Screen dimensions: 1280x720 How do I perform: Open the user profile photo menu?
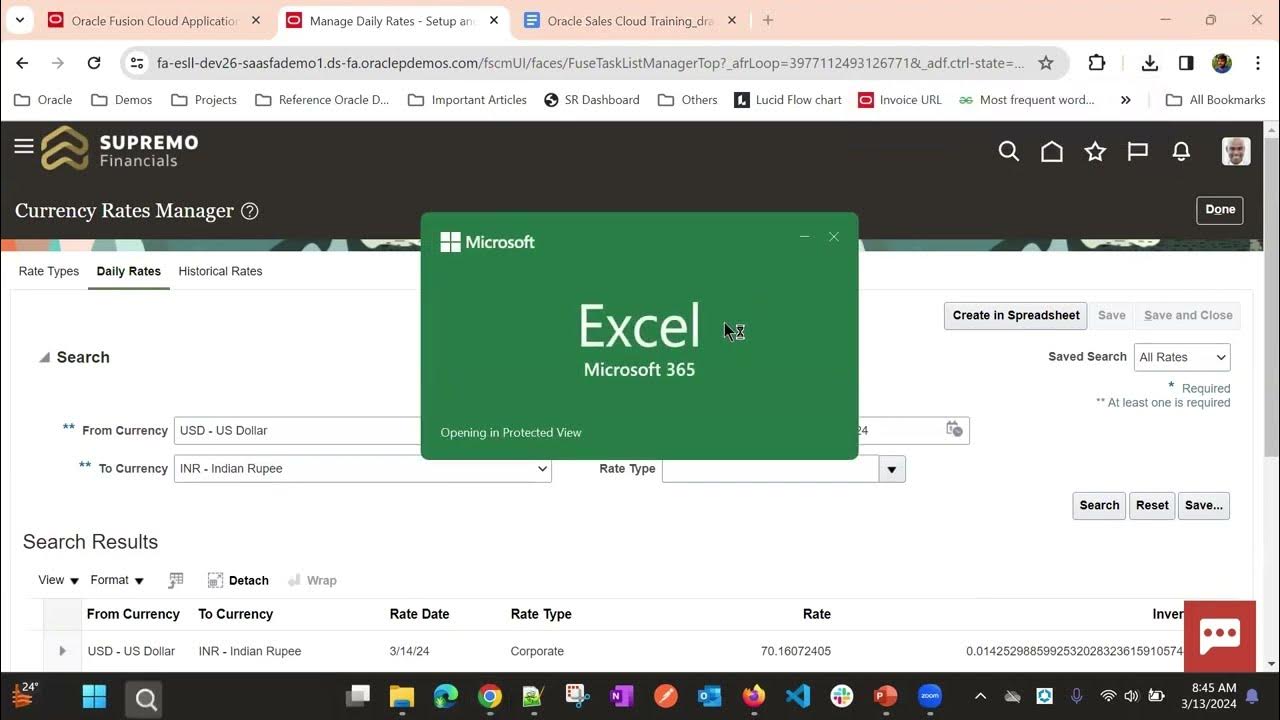[x=1236, y=151]
